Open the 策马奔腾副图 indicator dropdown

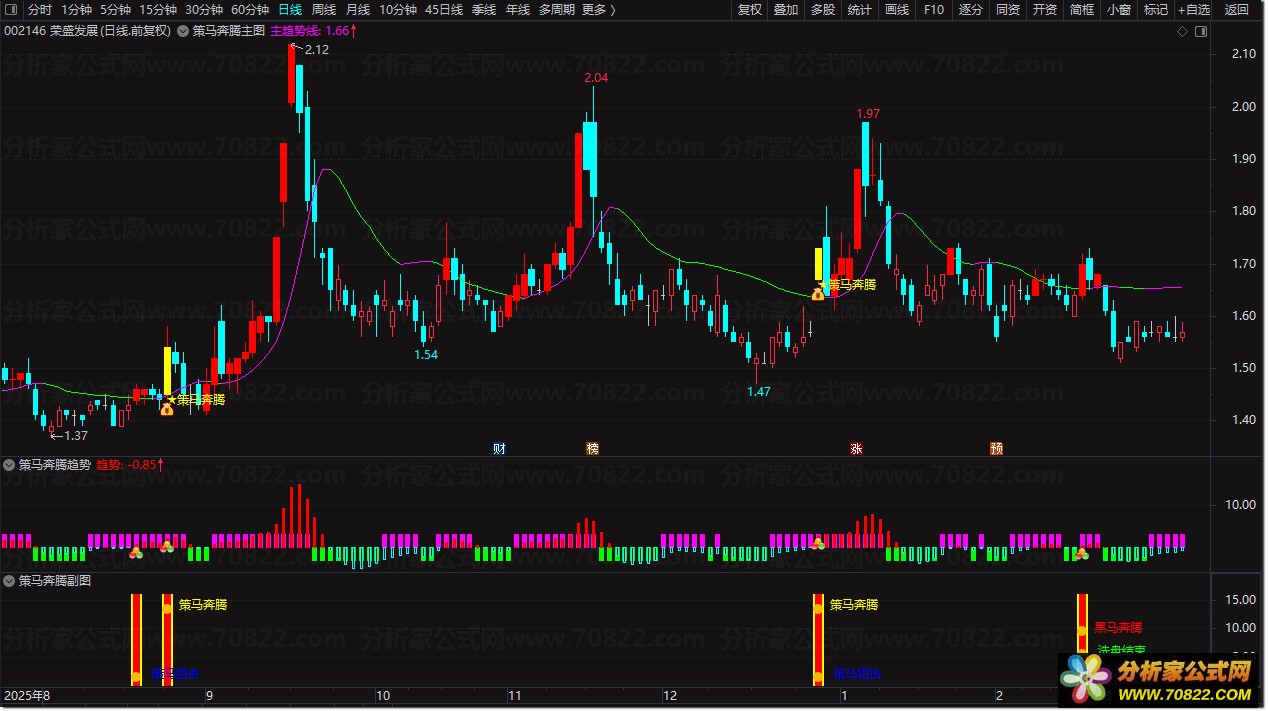[x=10, y=581]
